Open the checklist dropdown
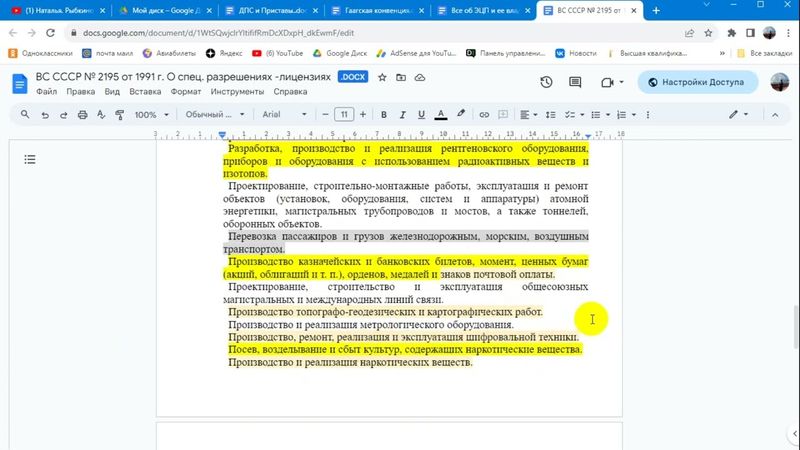 click(x=582, y=115)
